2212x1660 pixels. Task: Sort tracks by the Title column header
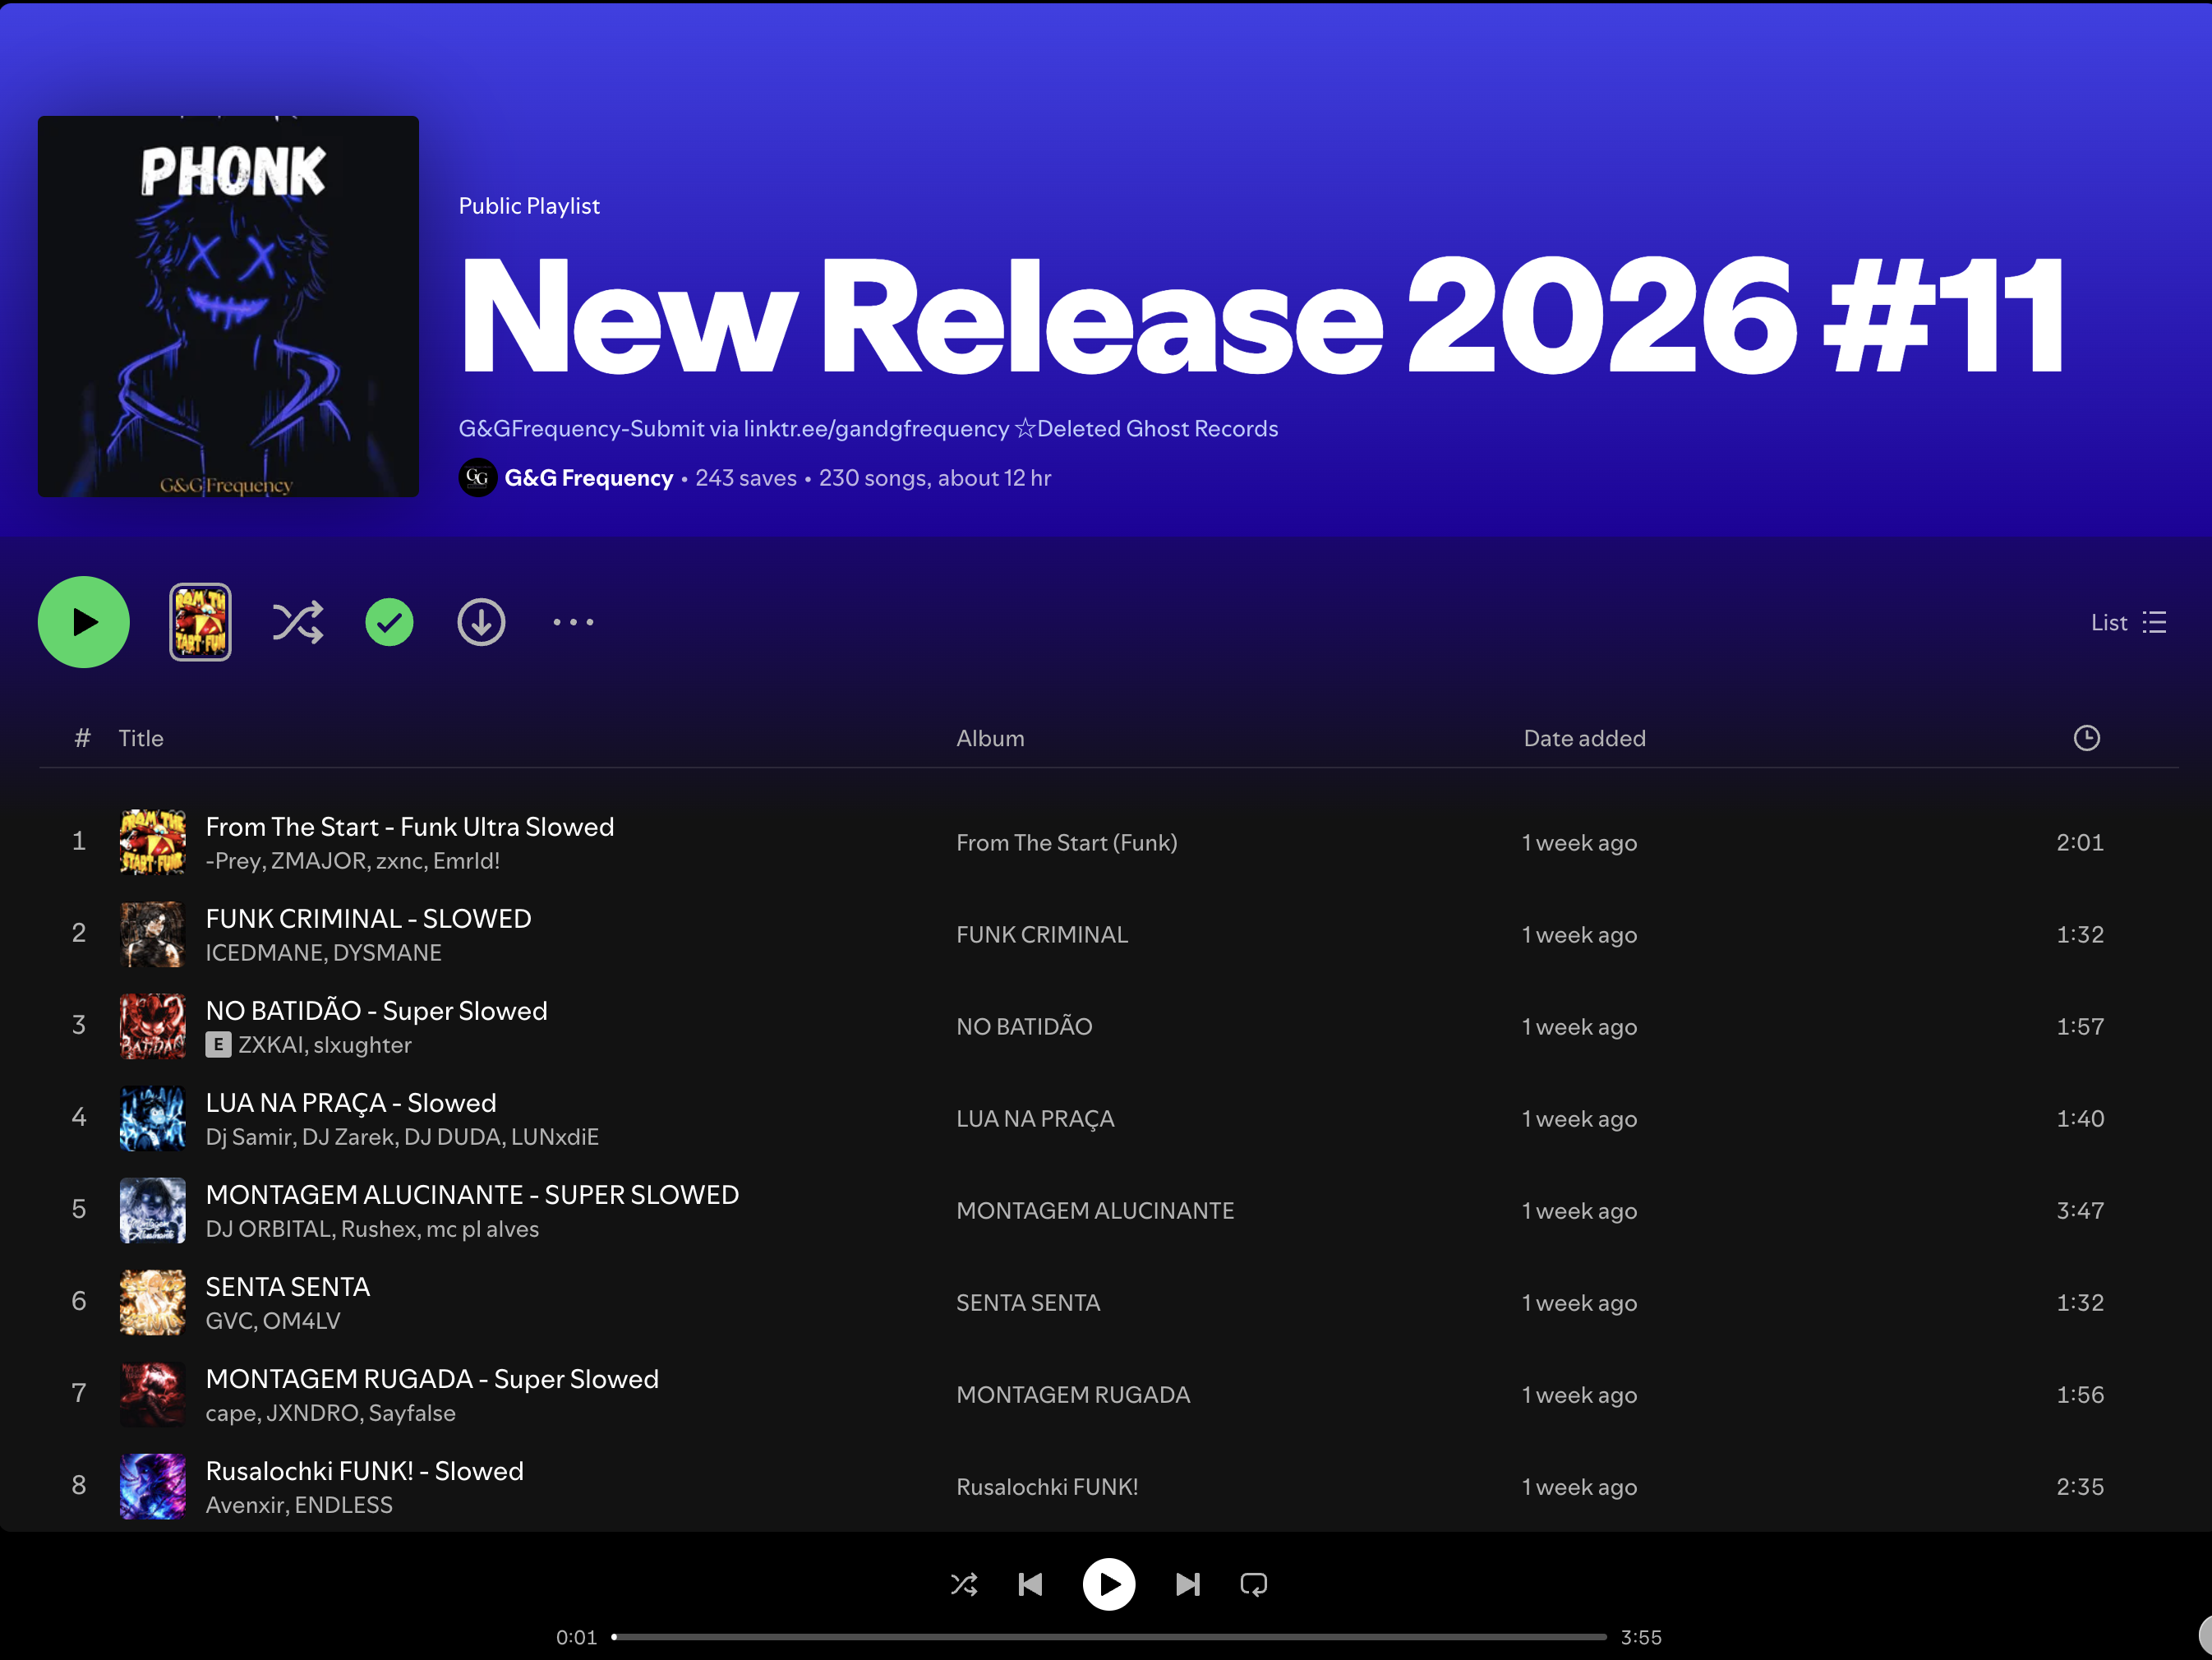[141, 738]
